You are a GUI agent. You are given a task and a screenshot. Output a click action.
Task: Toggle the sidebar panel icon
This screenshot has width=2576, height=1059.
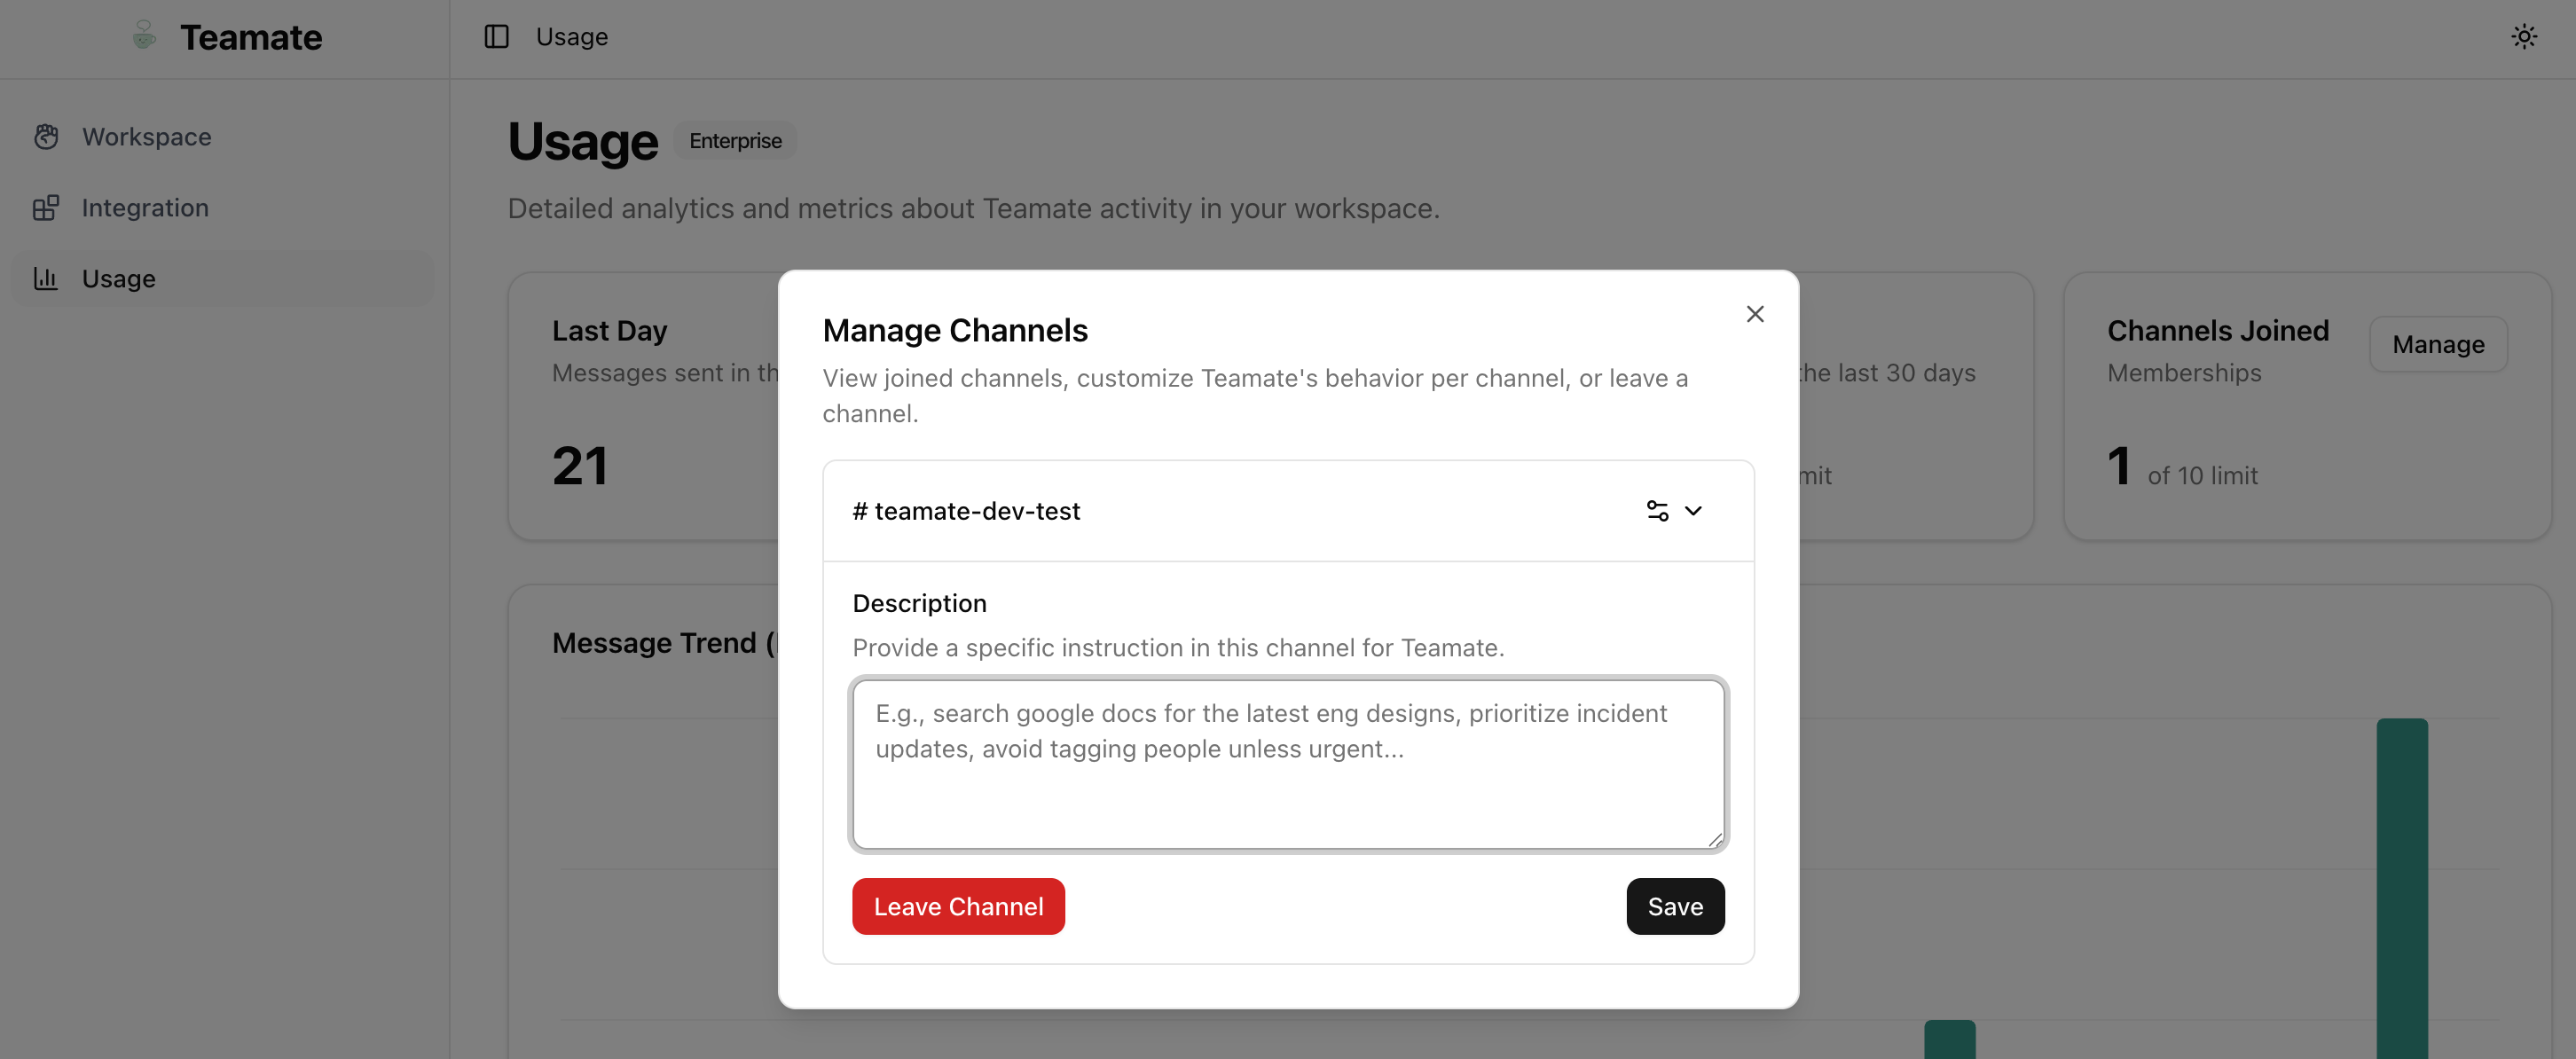496,37
